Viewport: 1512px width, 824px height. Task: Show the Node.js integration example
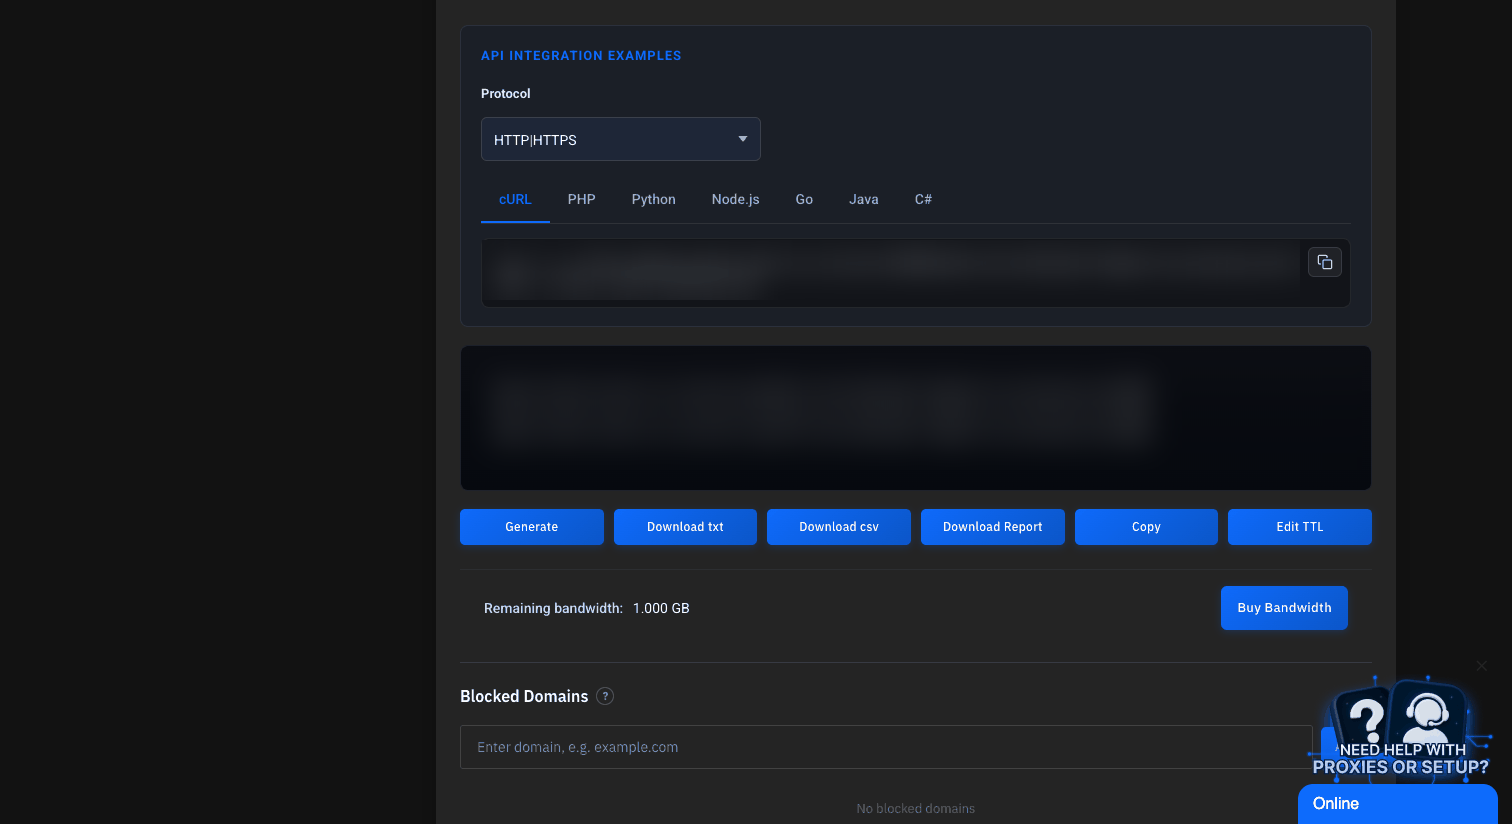coord(736,199)
